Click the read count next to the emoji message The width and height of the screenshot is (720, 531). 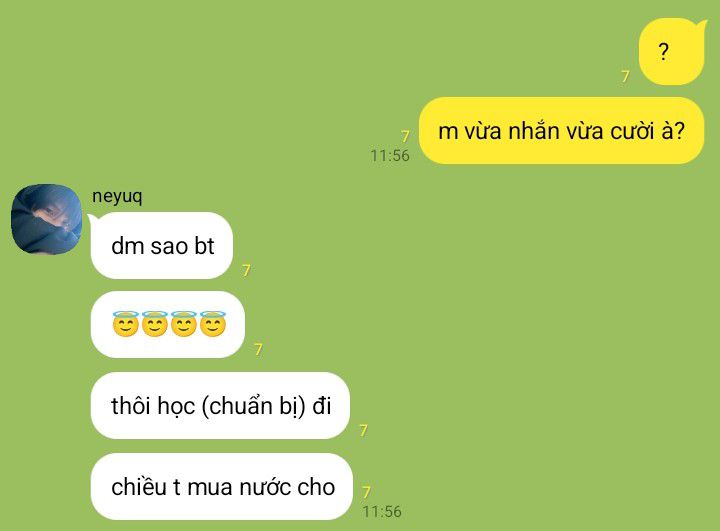tap(258, 350)
